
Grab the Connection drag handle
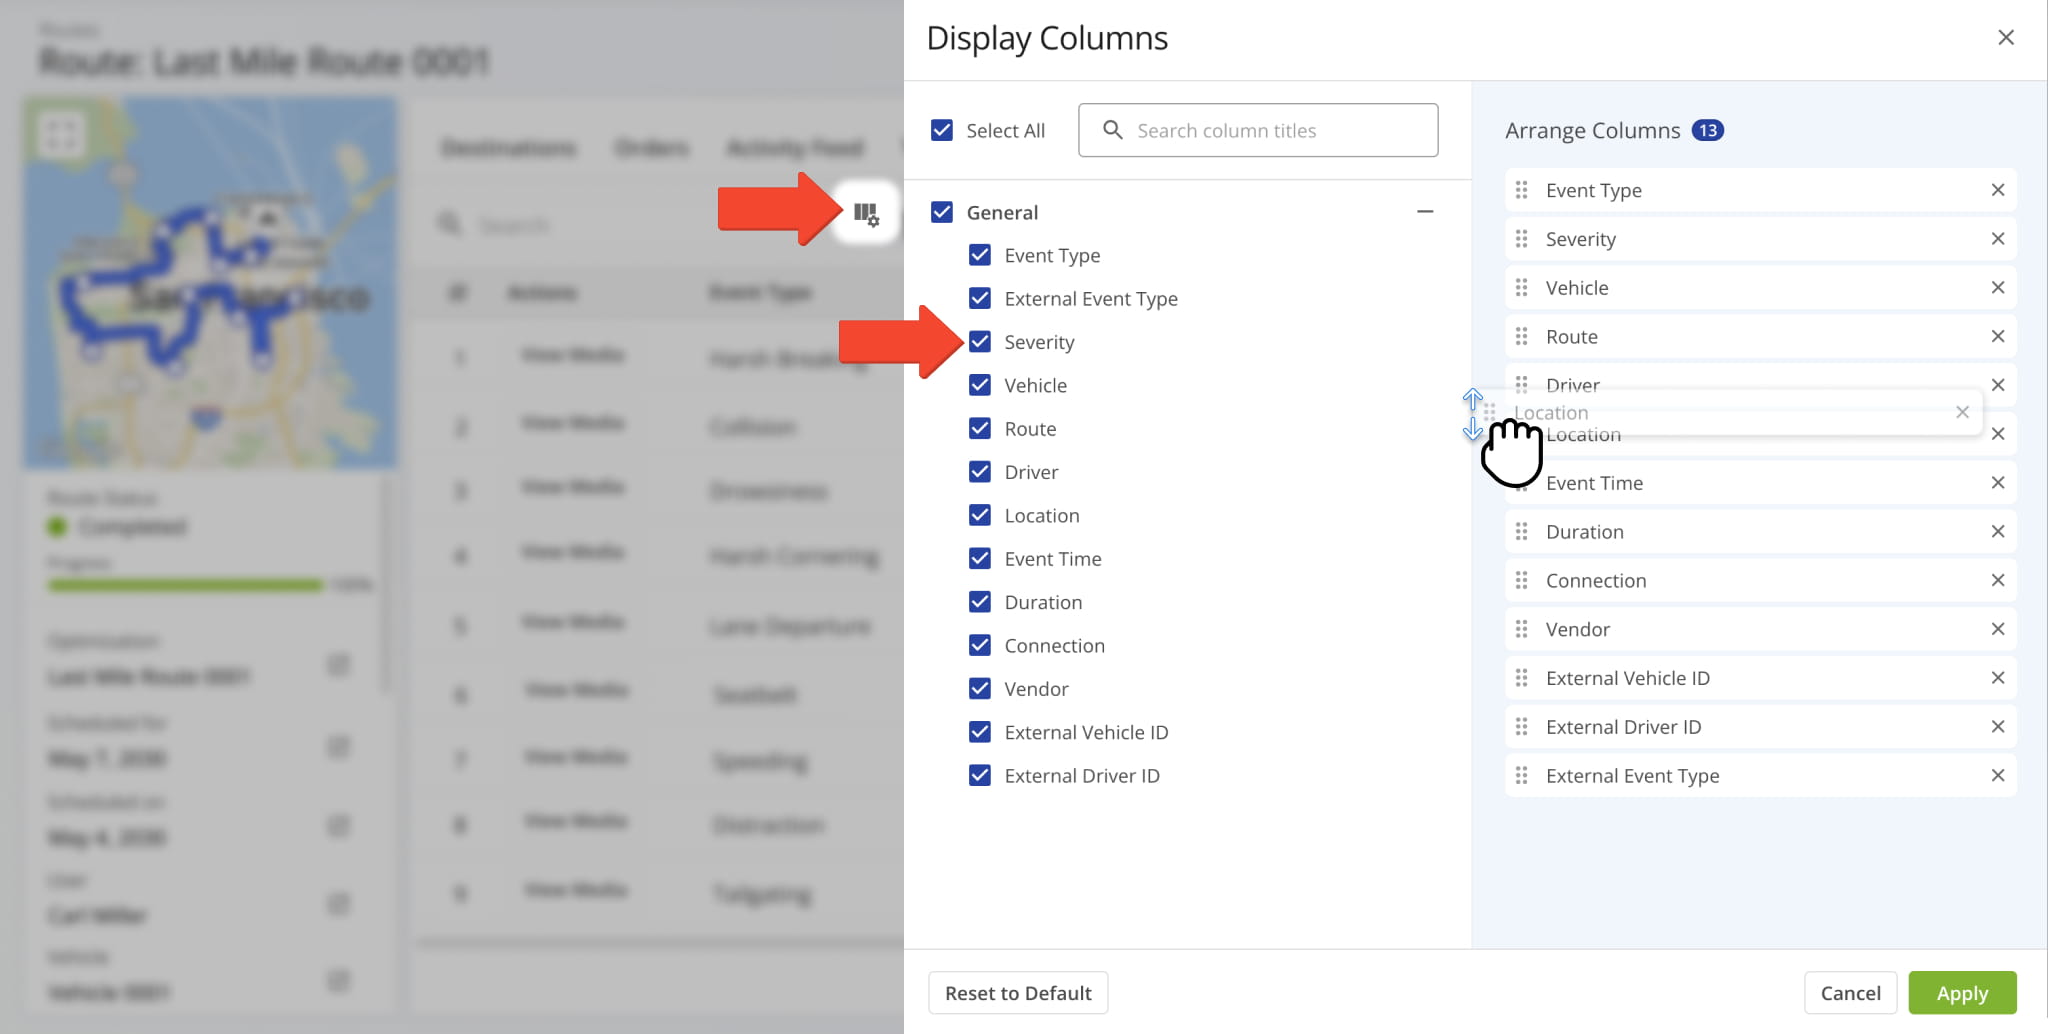click(1522, 581)
